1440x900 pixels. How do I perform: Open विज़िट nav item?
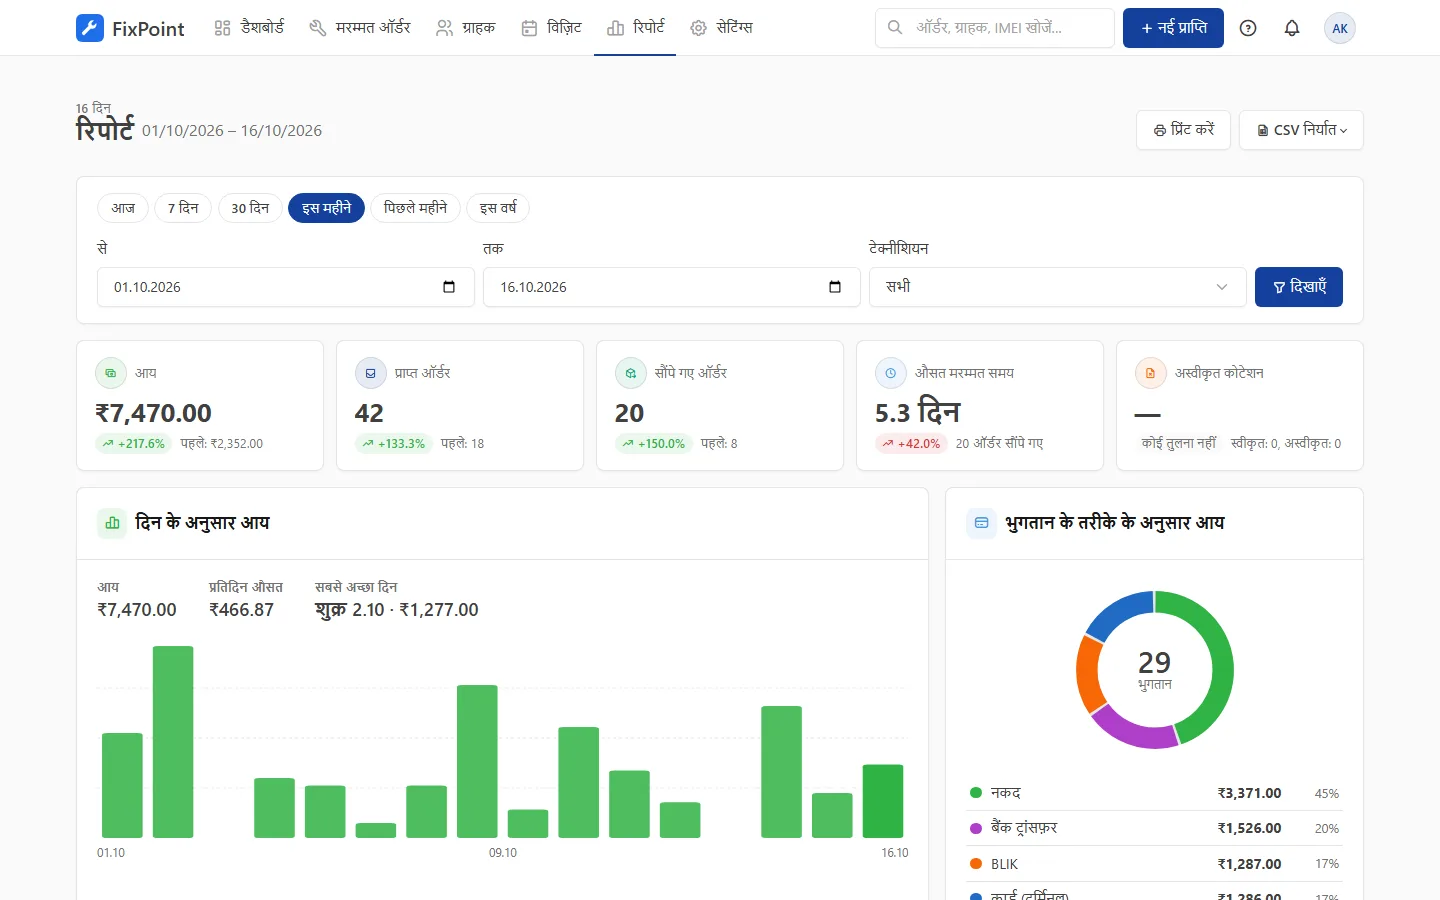click(x=552, y=28)
